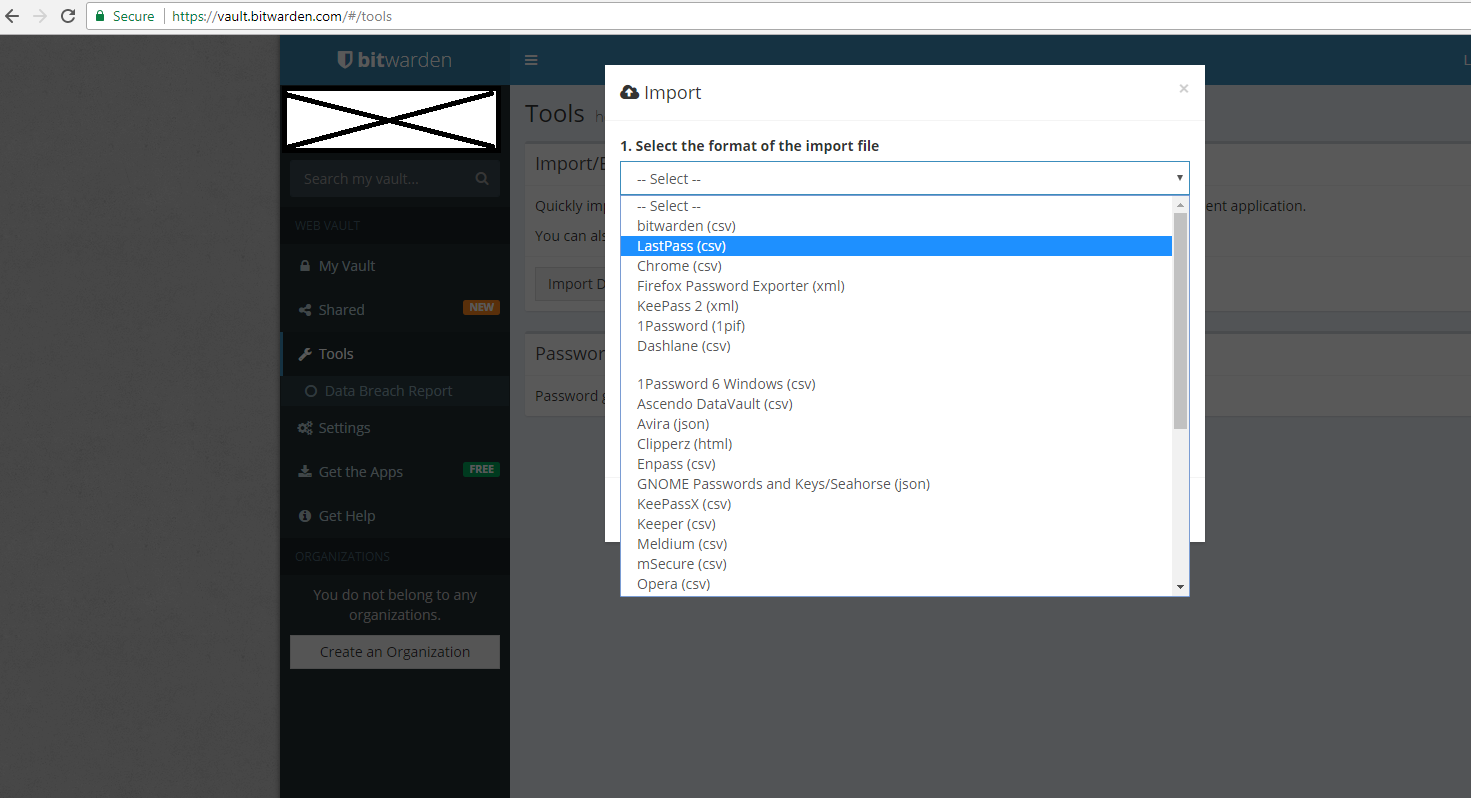Choose Keeper (csv) option
Viewport: 1471px width, 798px height.
[x=896, y=524]
